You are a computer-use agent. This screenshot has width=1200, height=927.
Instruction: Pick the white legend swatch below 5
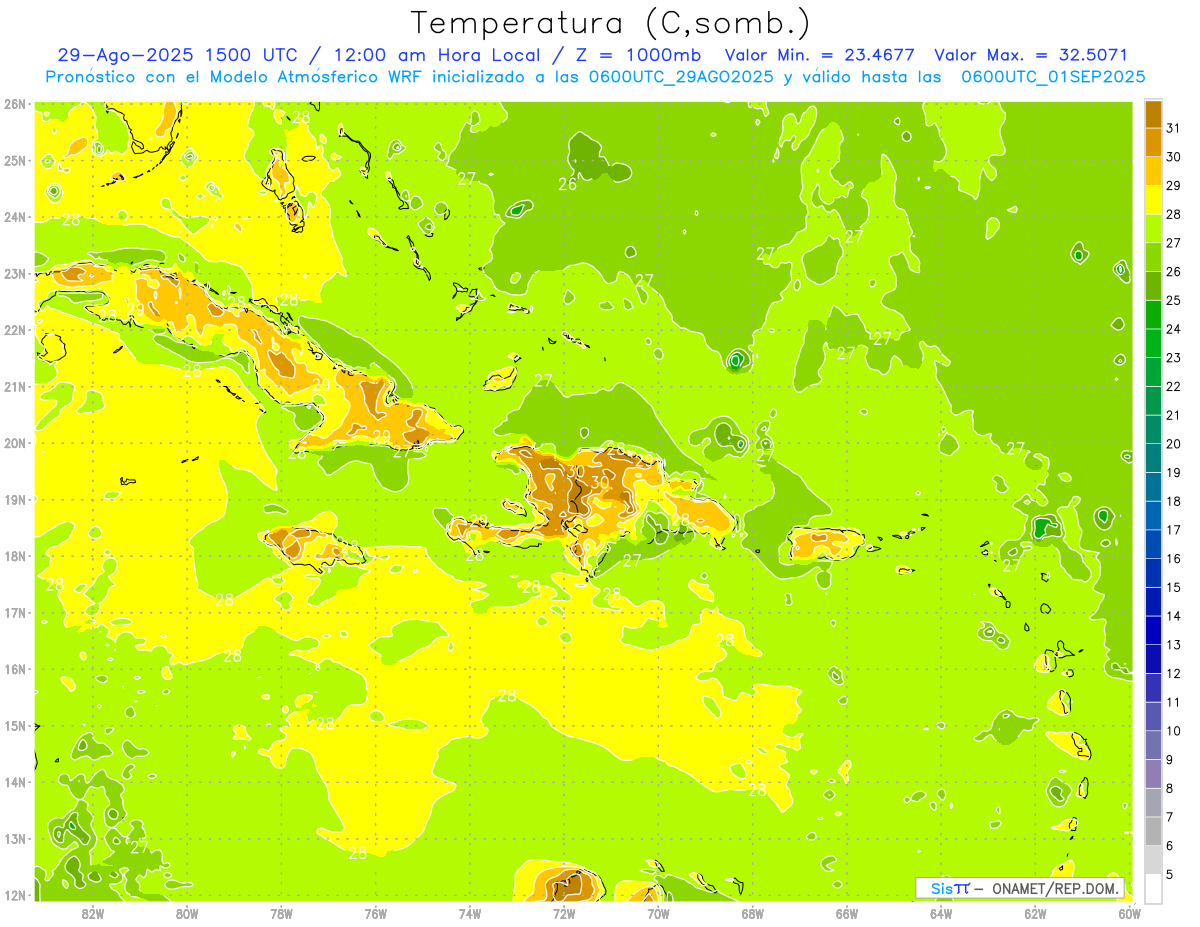pos(1153,888)
